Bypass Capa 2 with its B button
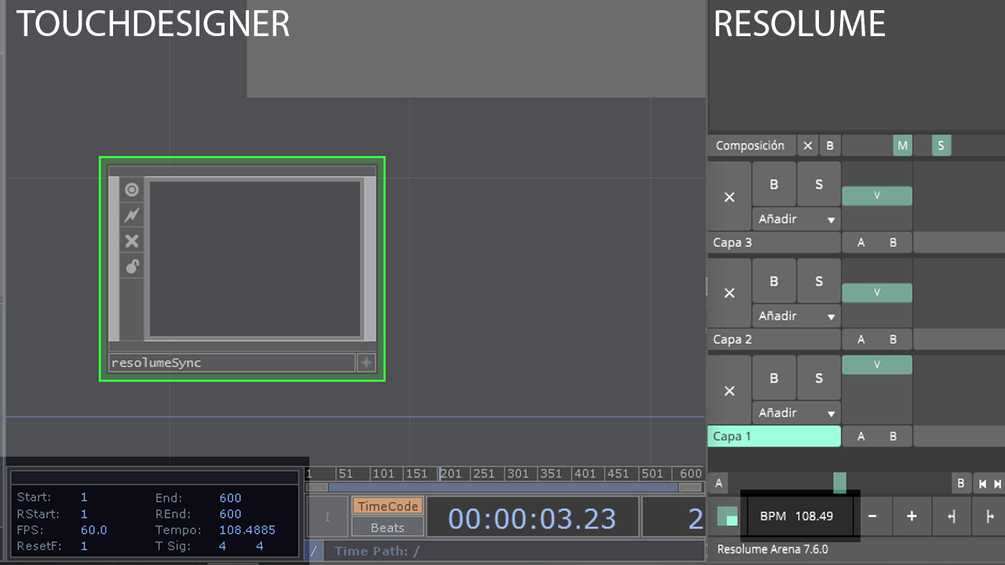Image resolution: width=1005 pixels, height=565 pixels. tap(774, 281)
